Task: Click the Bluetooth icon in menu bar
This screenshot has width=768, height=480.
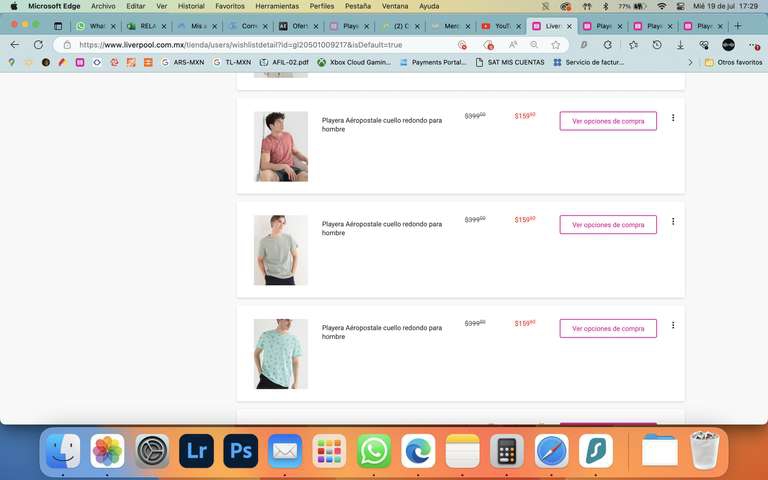Action: tap(605, 6)
